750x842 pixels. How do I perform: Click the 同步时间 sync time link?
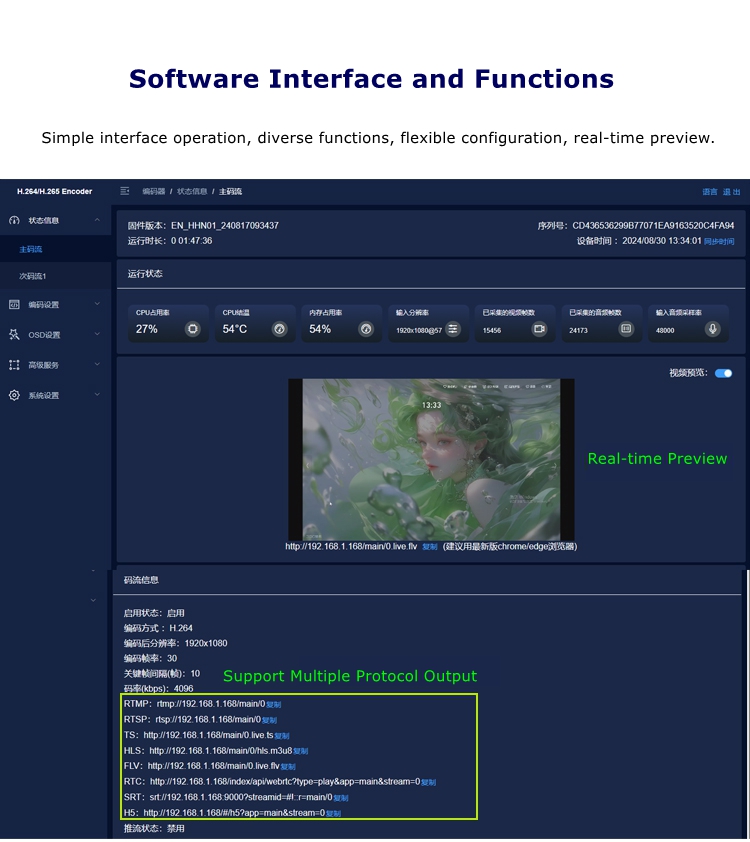click(719, 242)
